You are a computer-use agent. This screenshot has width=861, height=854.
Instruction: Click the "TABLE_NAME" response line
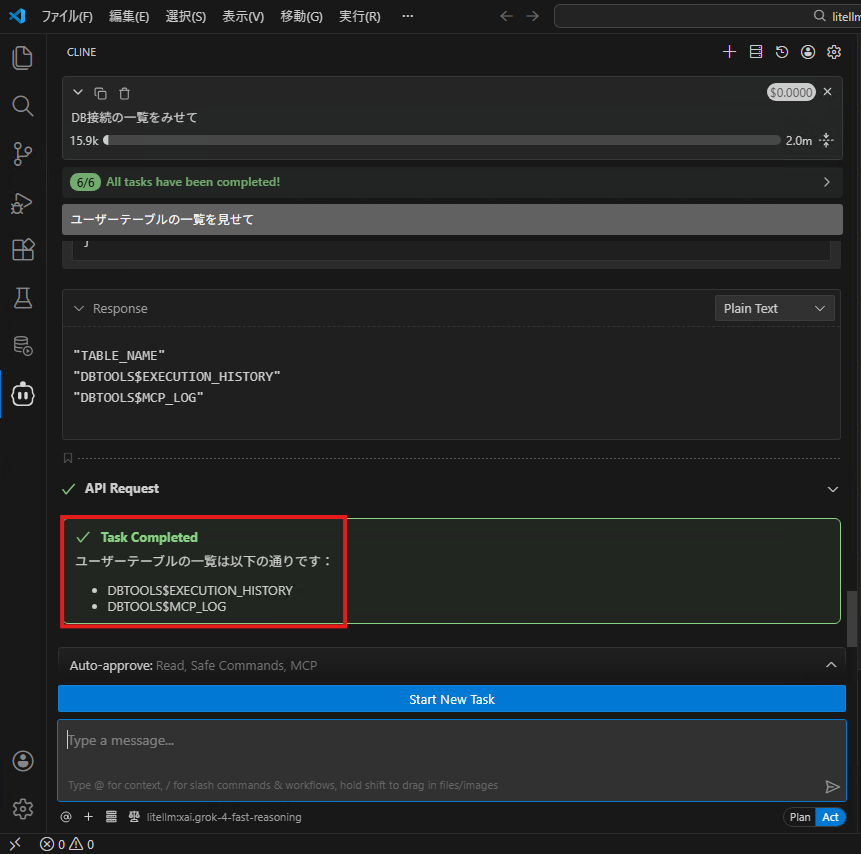pos(119,356)
